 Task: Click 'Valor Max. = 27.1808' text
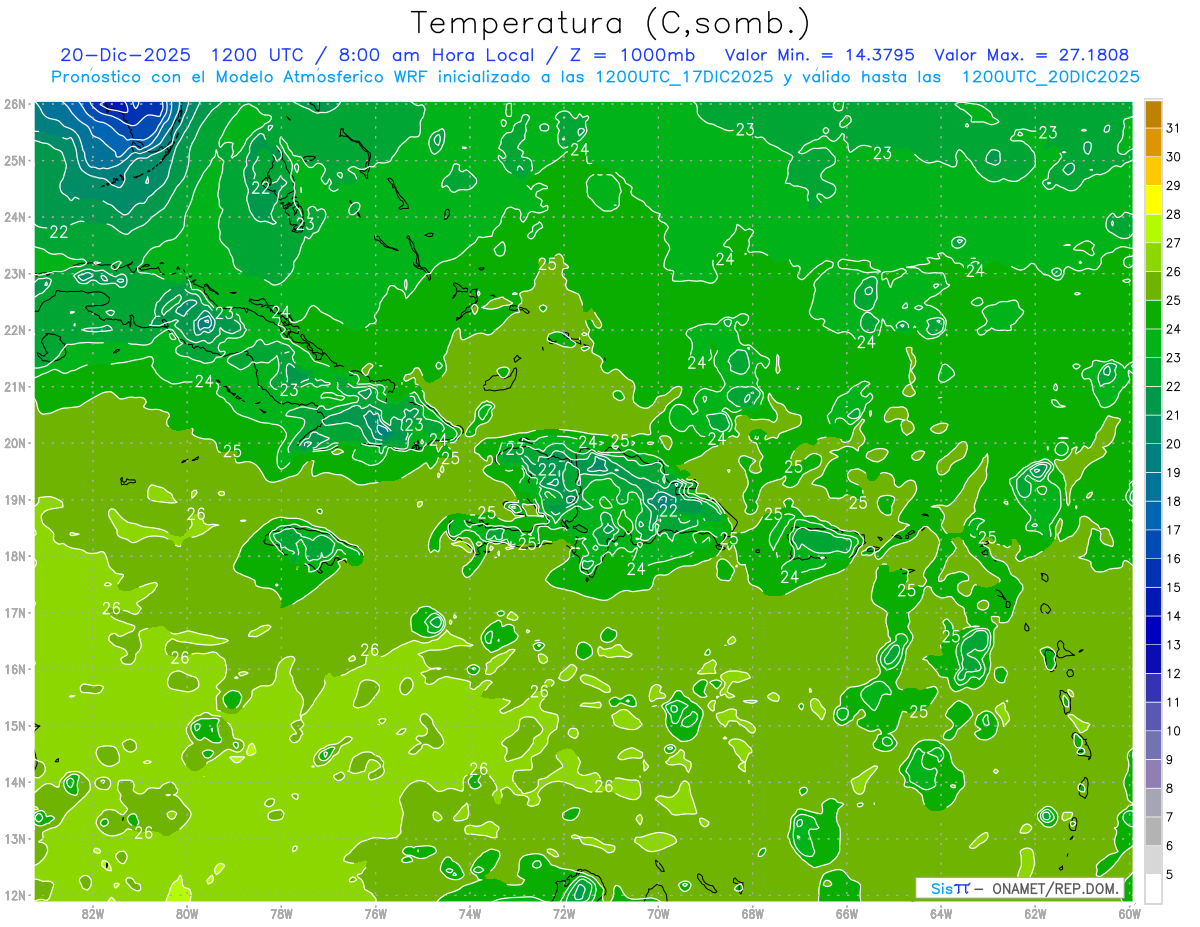click(1031, 55)
